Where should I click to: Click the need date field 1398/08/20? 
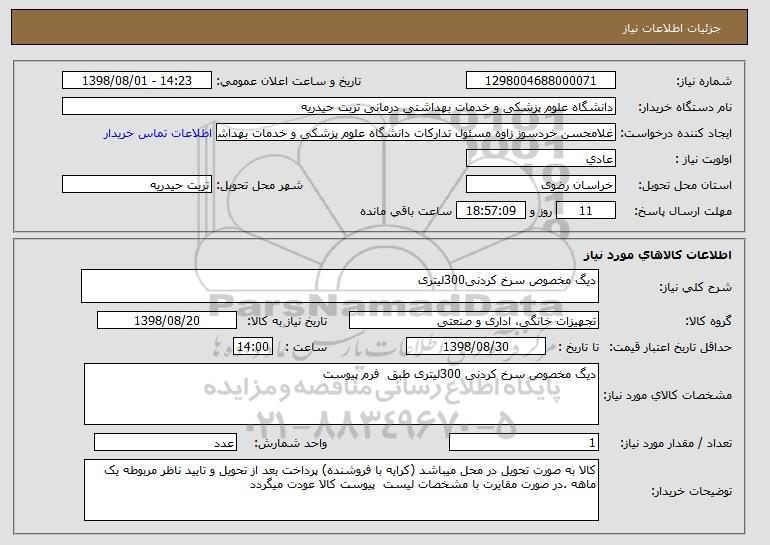167,321
